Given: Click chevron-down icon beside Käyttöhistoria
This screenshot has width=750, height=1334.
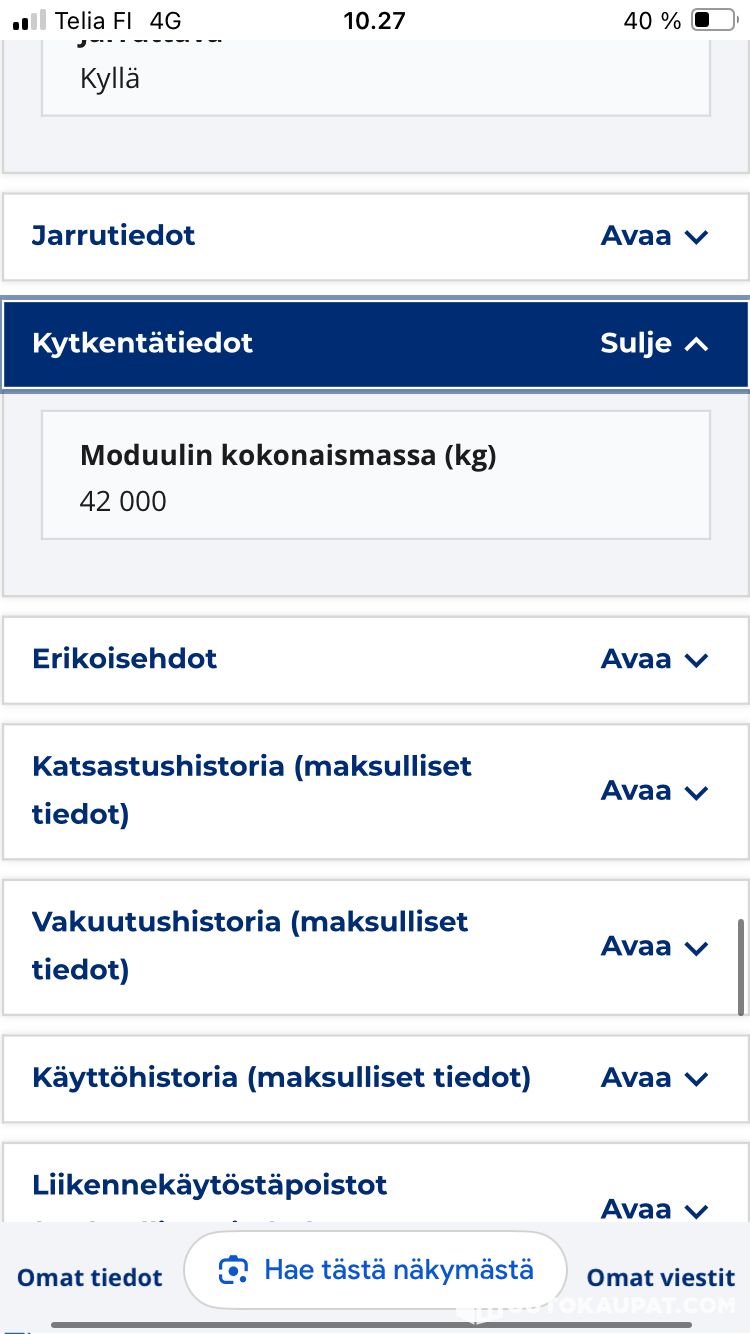Looking at the screenshot, I should coord(697,1079).
